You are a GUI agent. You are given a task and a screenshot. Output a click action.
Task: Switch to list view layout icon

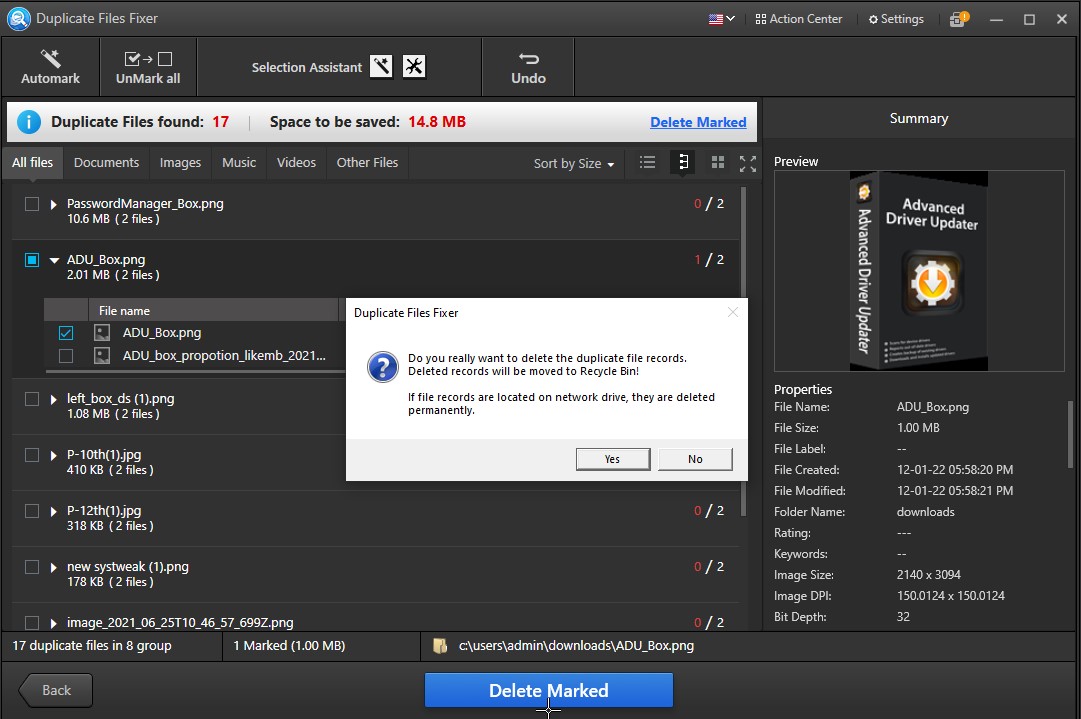click(648, 162)
